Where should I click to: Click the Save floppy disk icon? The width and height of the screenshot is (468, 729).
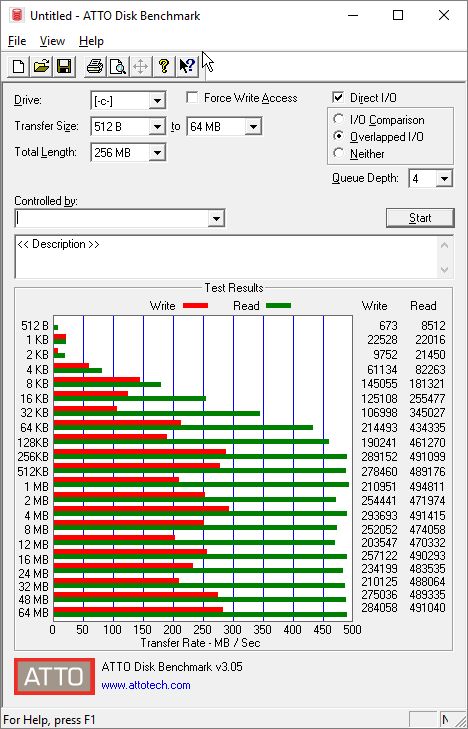click(x=64, y=66)
